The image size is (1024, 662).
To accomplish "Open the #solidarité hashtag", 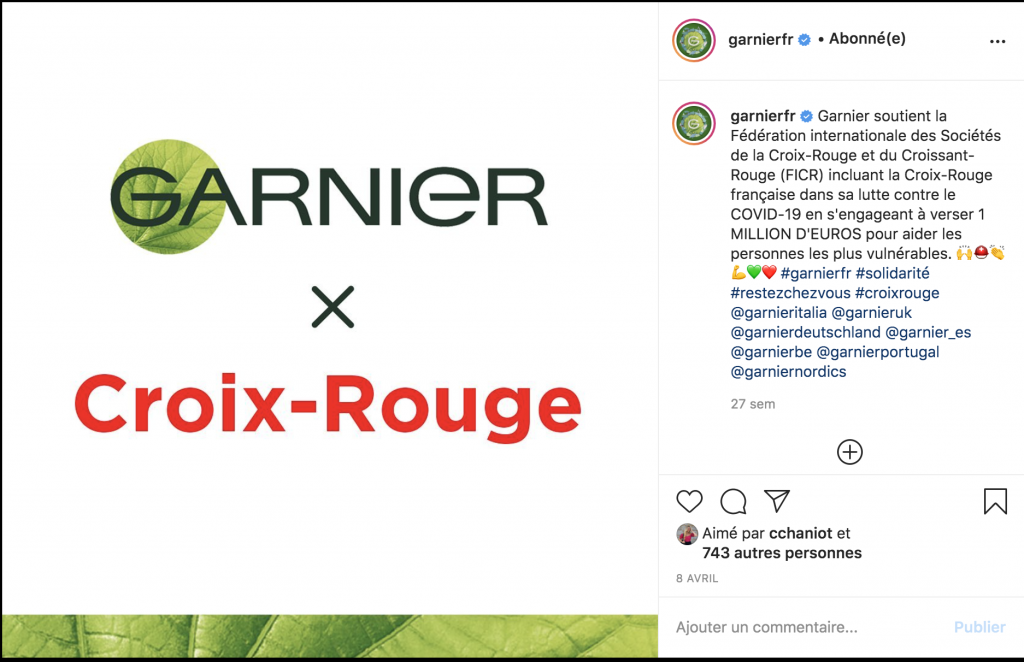I will 892,273.
